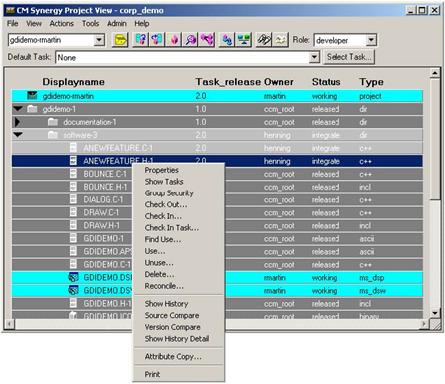Click the file icon of ANEWFEATURE.C-1
Viewport: 445px width, 384px height.
[73, 148]
